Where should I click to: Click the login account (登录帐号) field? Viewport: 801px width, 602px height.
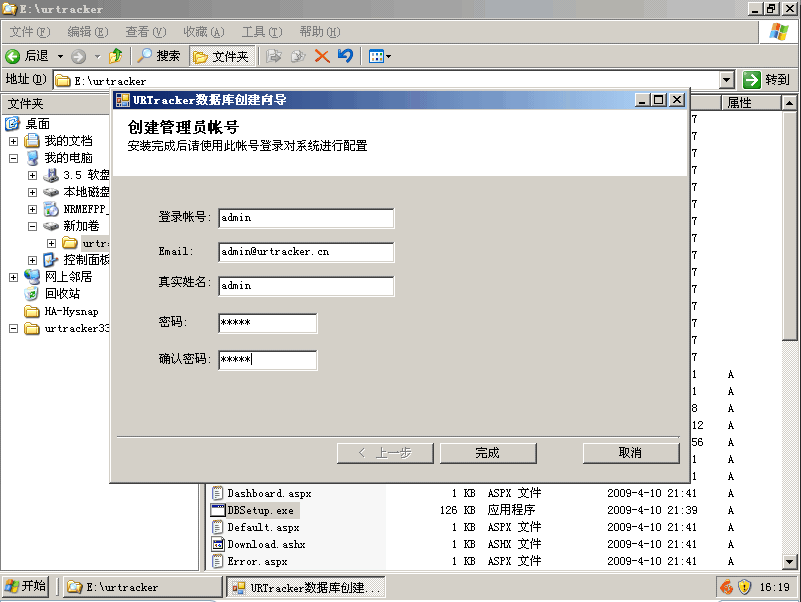click(x=306, y=218)
